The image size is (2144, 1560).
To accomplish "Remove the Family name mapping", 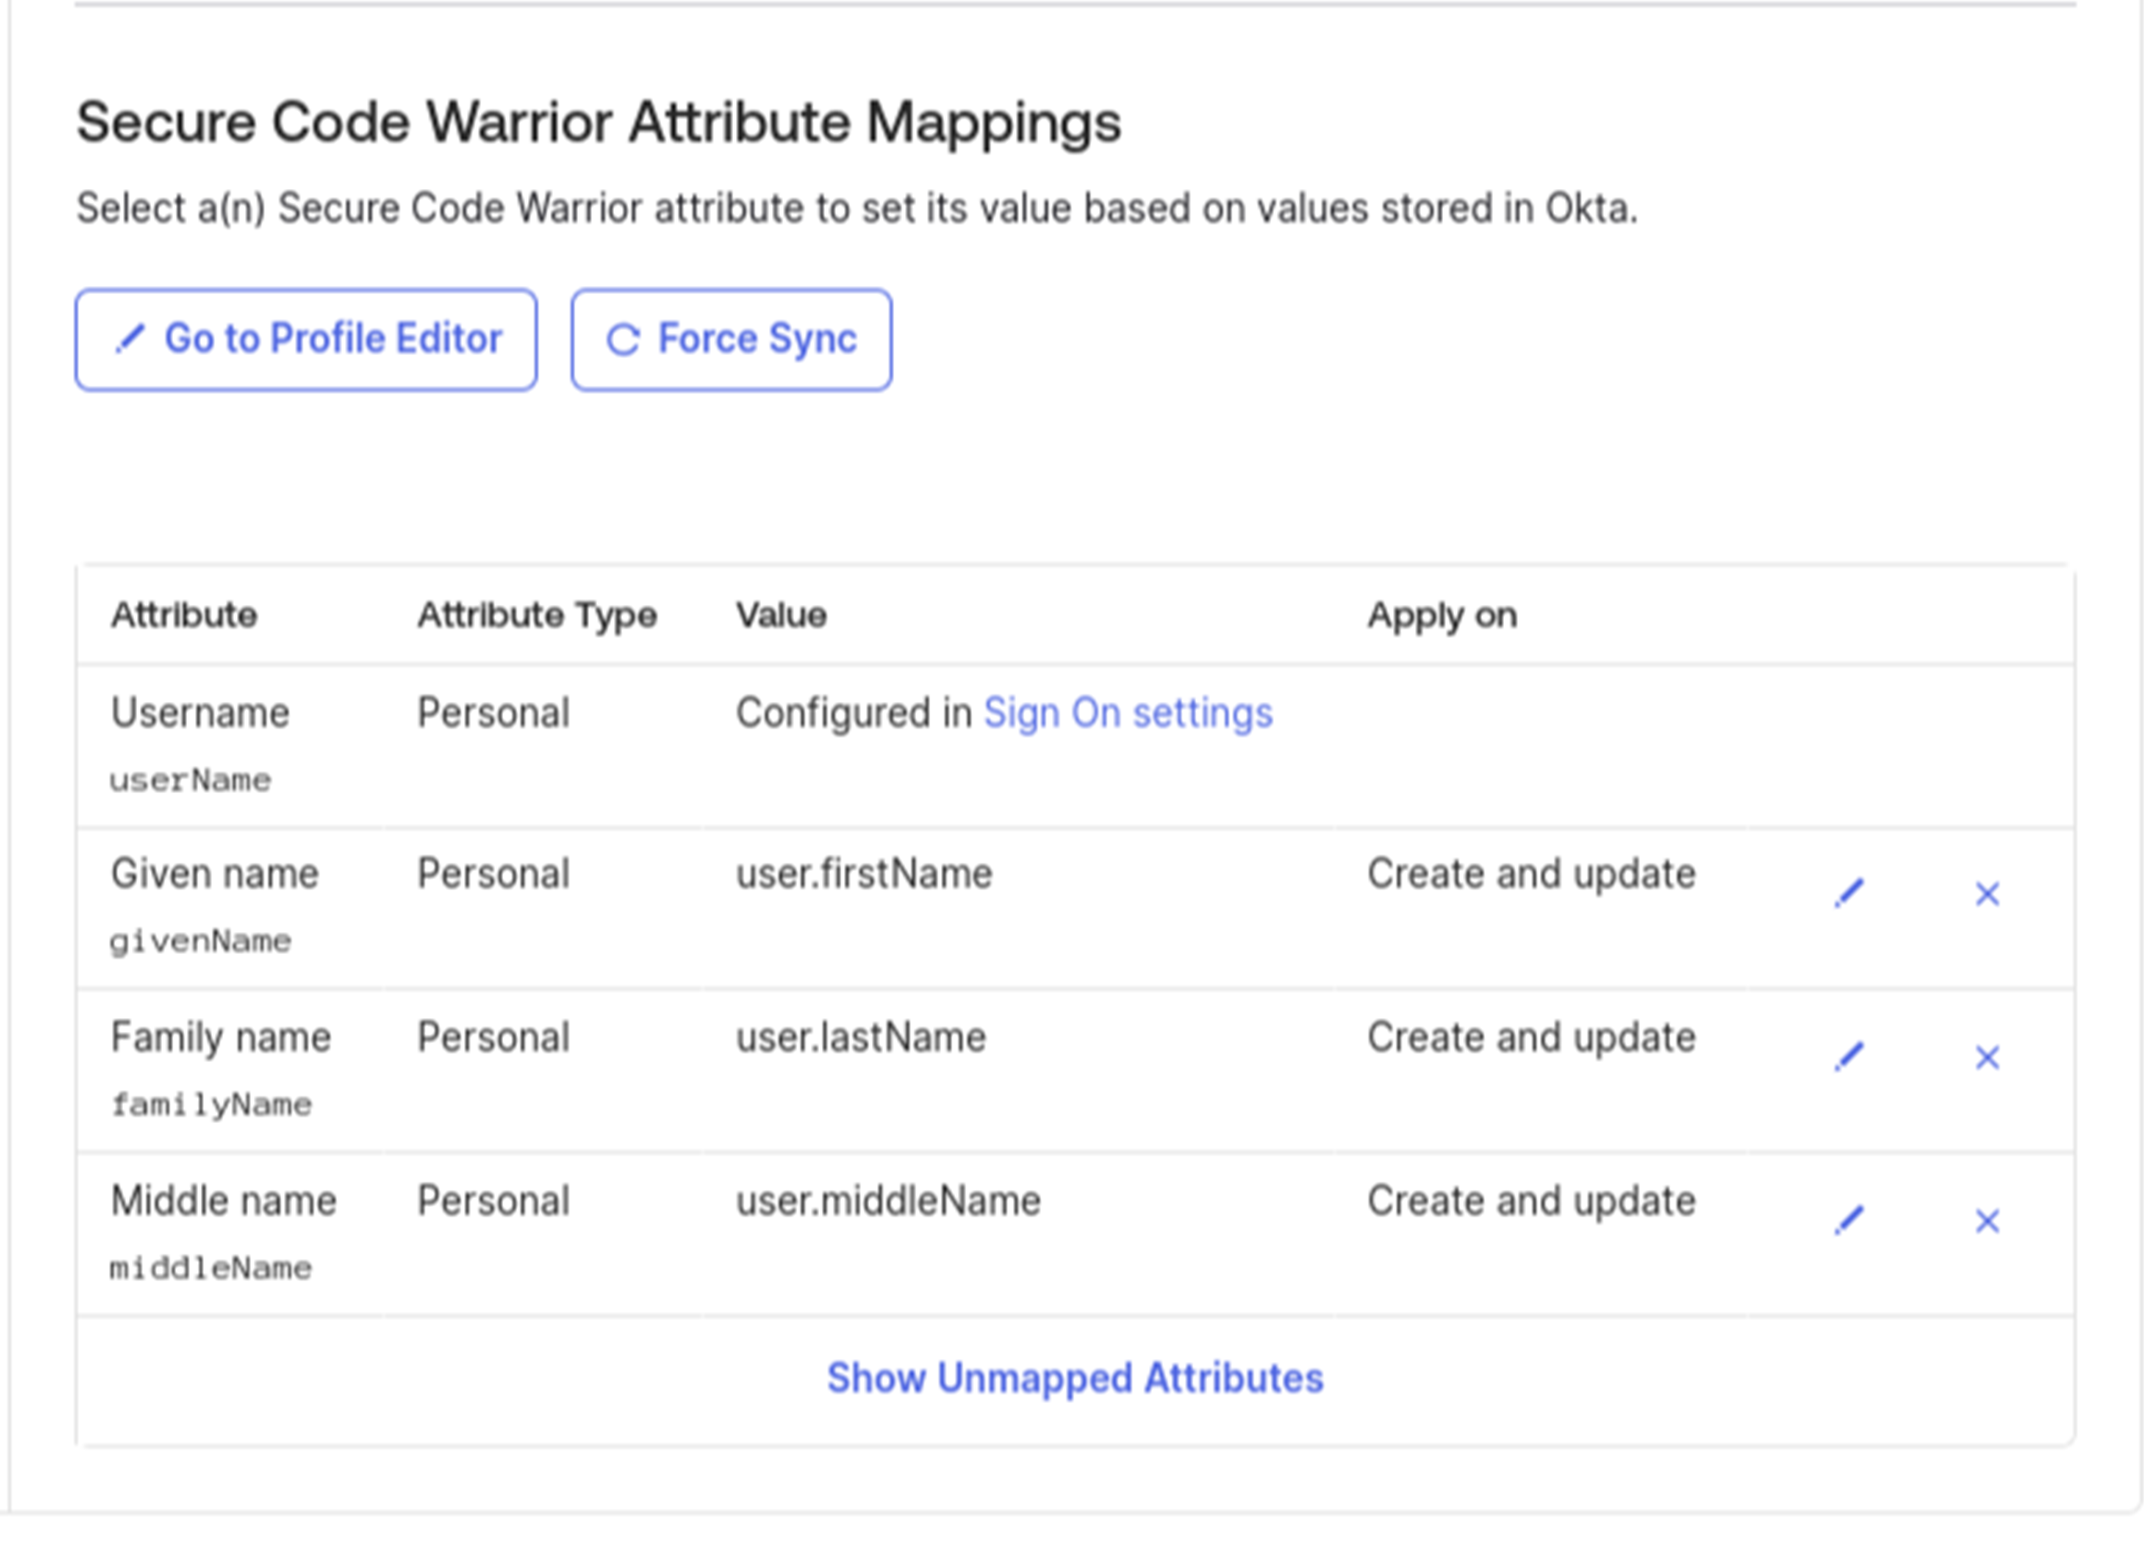I will tap(1987, 1058).
